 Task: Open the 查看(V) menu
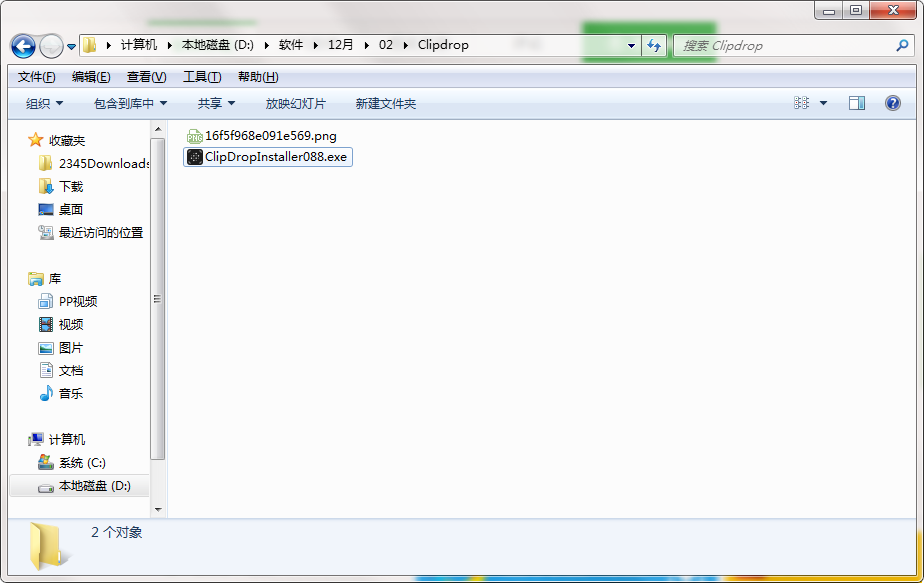147,77
